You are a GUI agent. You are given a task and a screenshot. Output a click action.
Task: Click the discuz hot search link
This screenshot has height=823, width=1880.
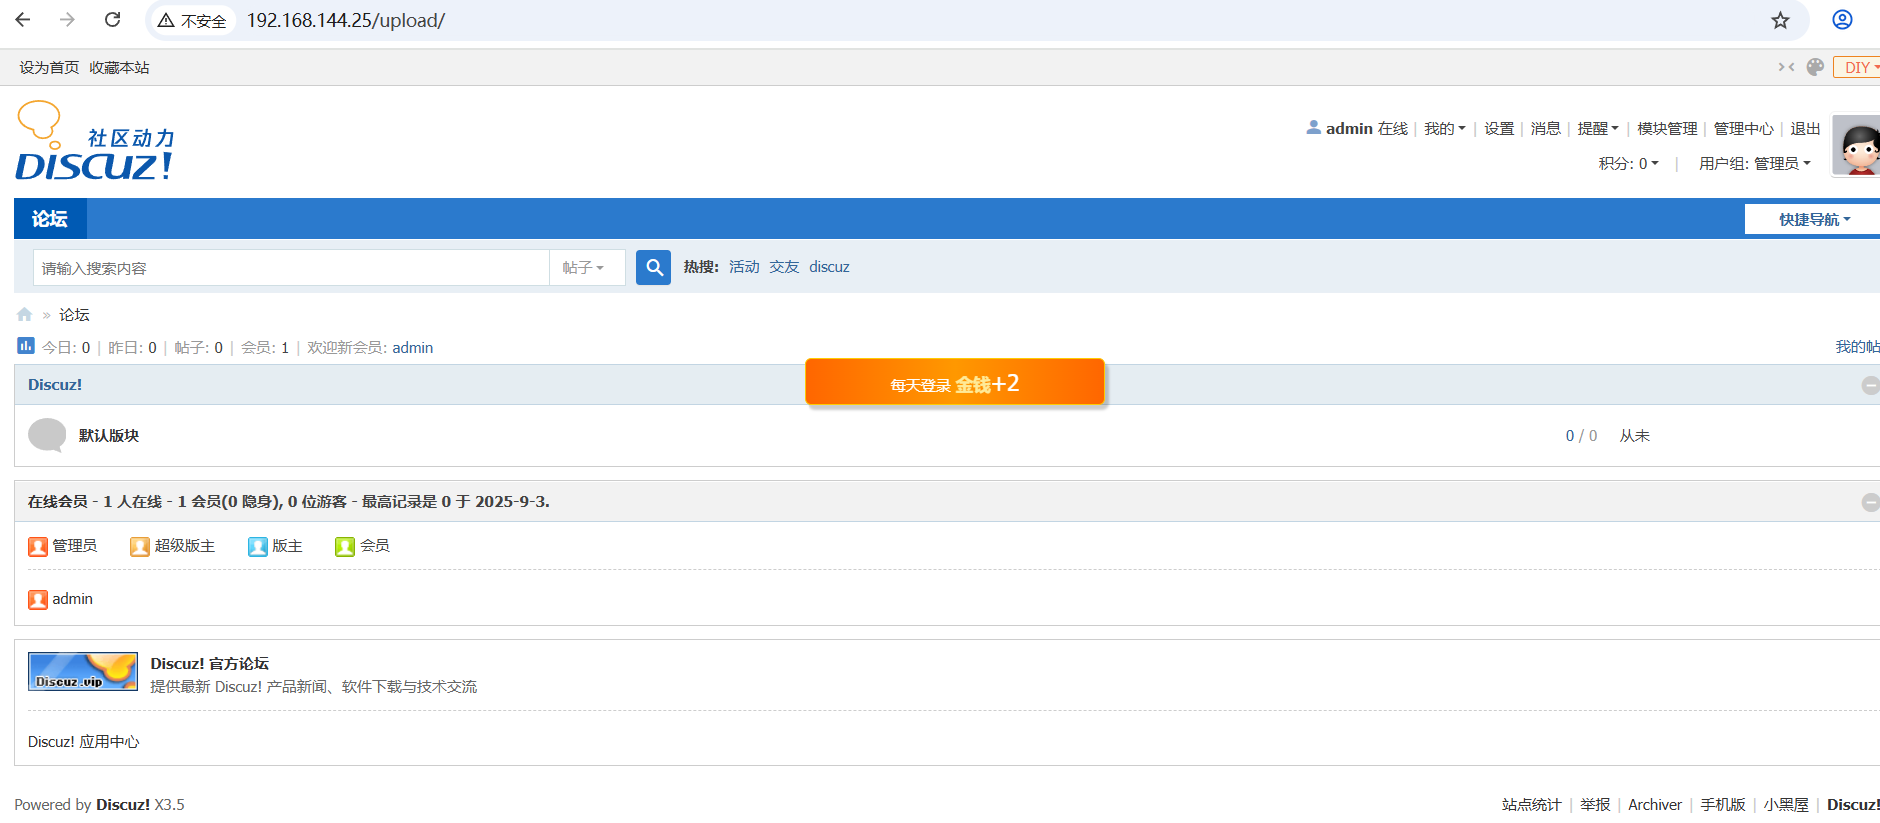tap(829, 267)
